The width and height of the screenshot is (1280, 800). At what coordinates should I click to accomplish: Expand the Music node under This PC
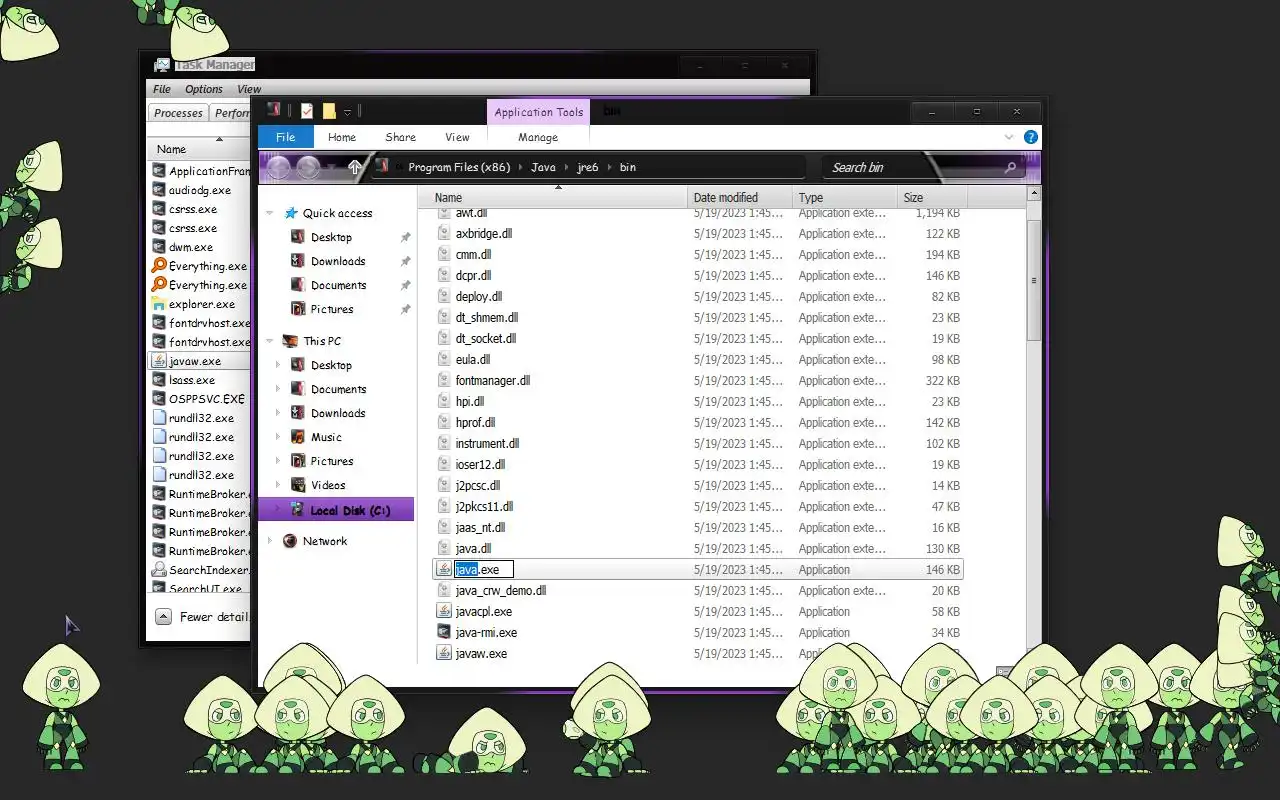point(278,437)
